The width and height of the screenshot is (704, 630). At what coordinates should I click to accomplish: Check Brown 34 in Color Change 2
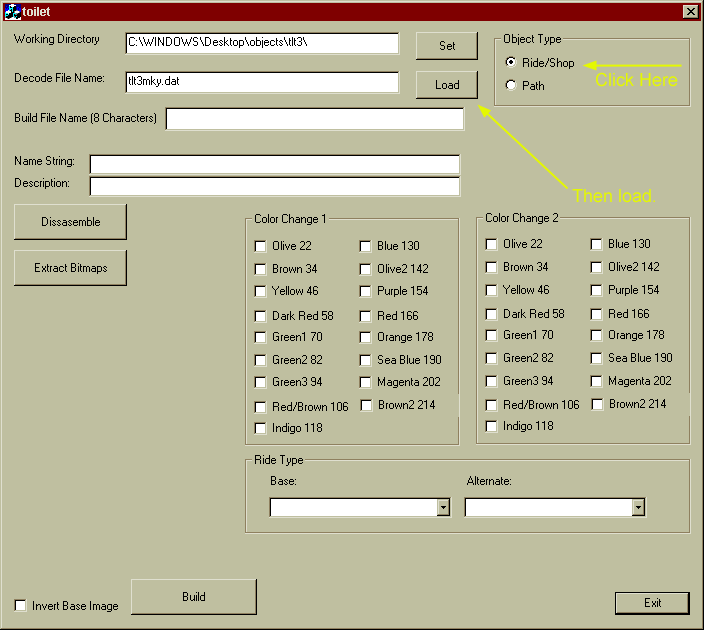tap(492, 267)
